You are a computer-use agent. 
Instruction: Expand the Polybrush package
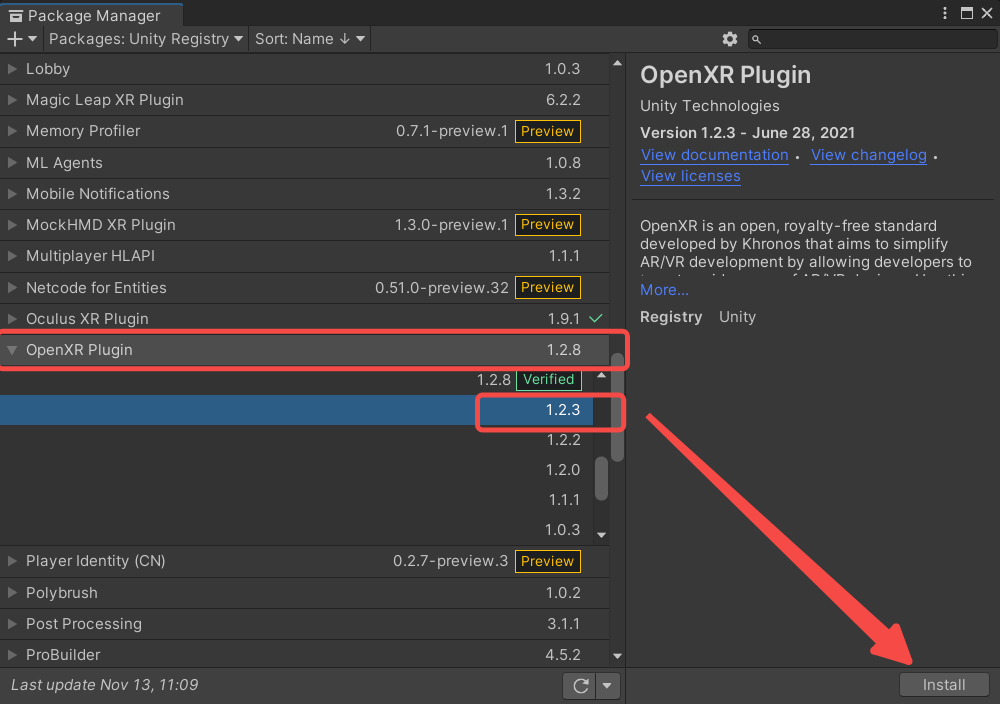(x=12, y=592)
